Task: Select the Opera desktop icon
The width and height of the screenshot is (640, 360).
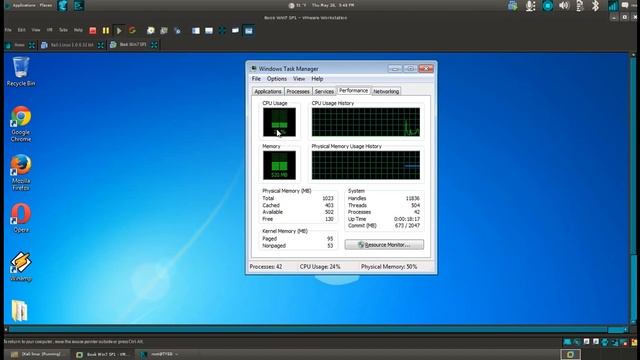Action: (x=21, y=218)
